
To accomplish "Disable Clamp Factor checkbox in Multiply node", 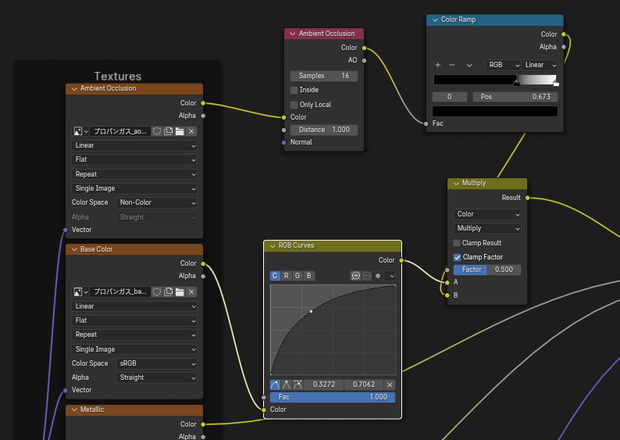I will coord(457,257).
